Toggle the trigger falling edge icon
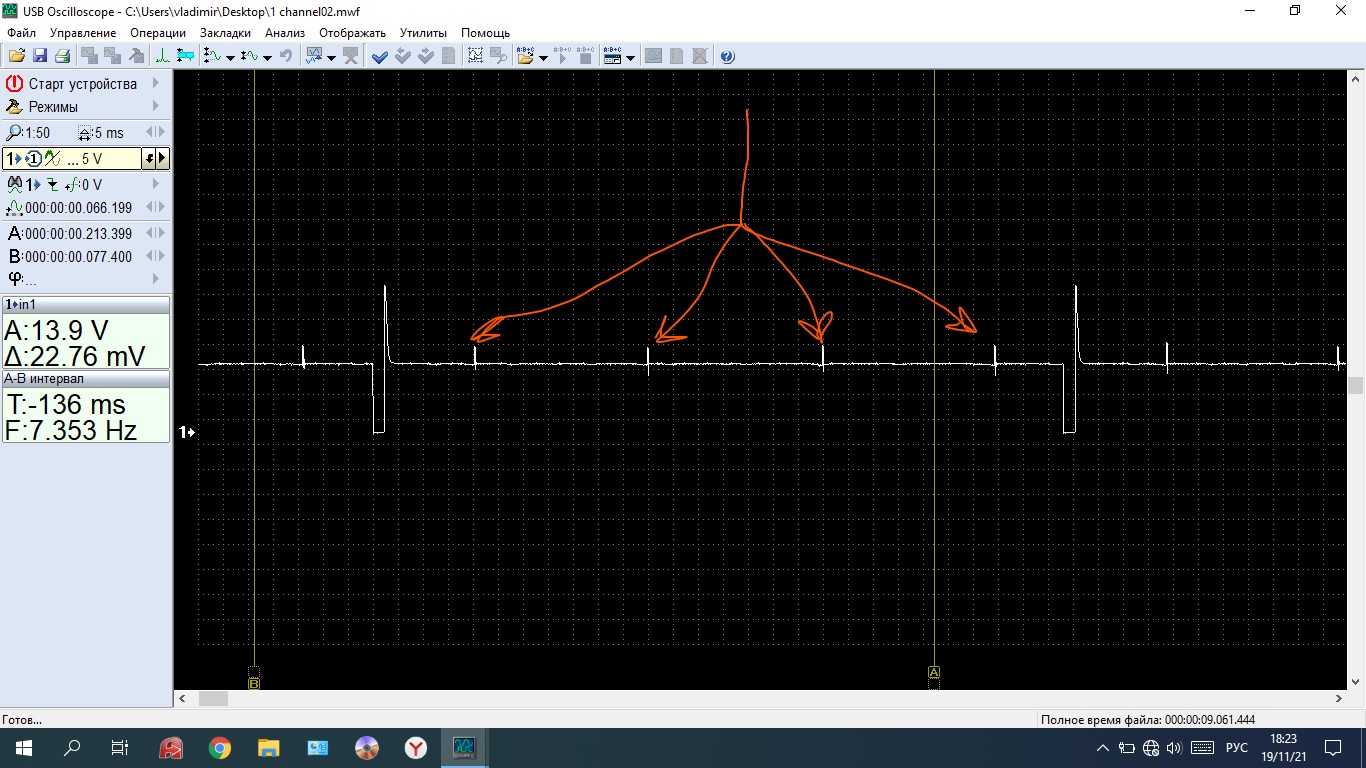 (x=52, y=184)
